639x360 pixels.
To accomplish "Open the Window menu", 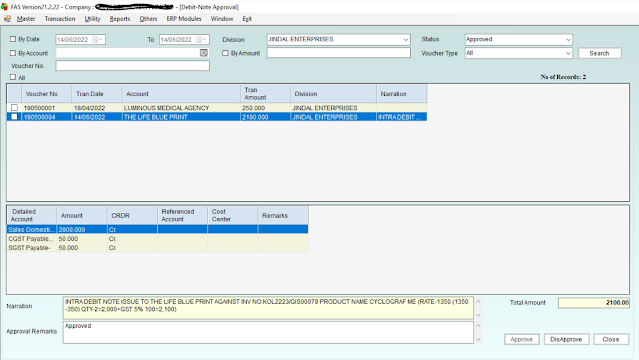I will pyautogui.click(x=222, y=19).
